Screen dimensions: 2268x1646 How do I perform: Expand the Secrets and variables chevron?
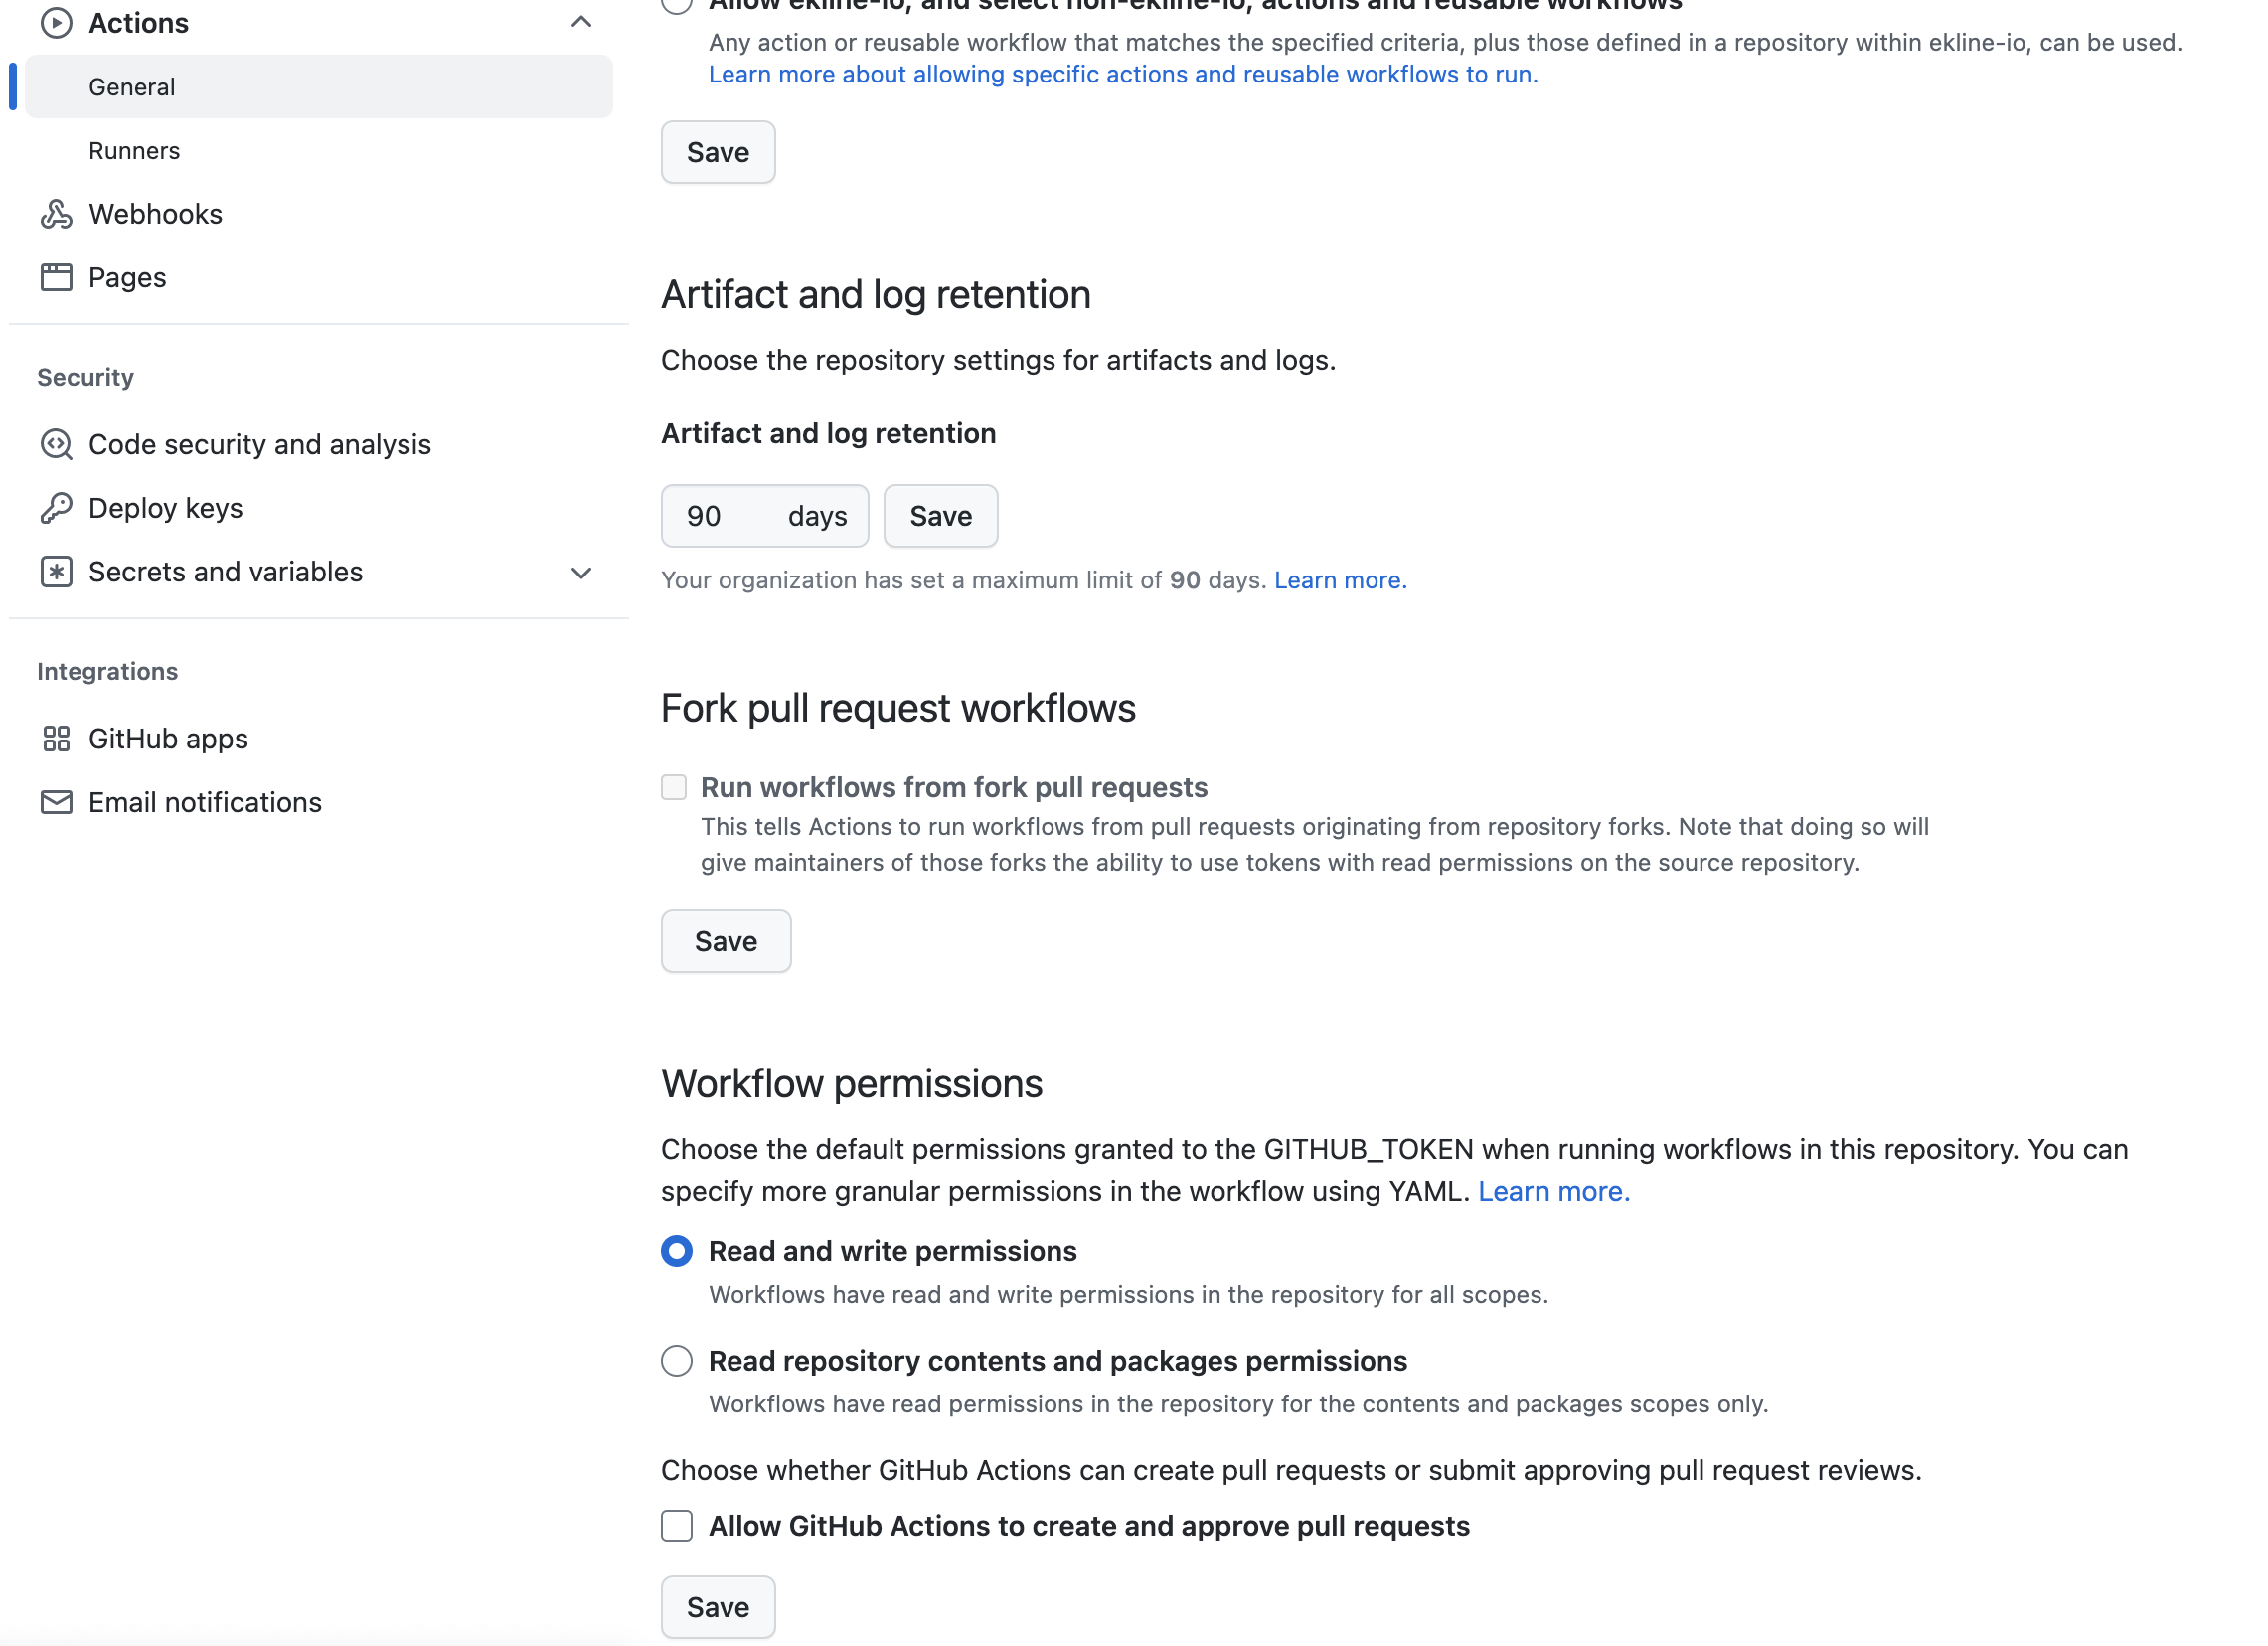581,573
